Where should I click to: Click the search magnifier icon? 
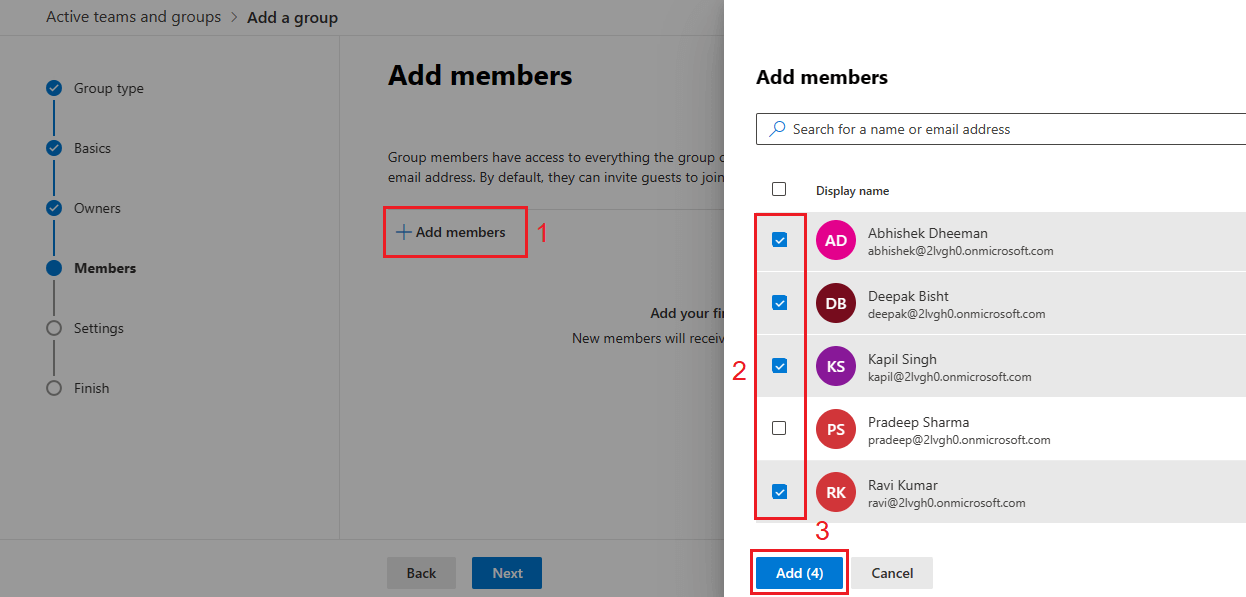777,129
